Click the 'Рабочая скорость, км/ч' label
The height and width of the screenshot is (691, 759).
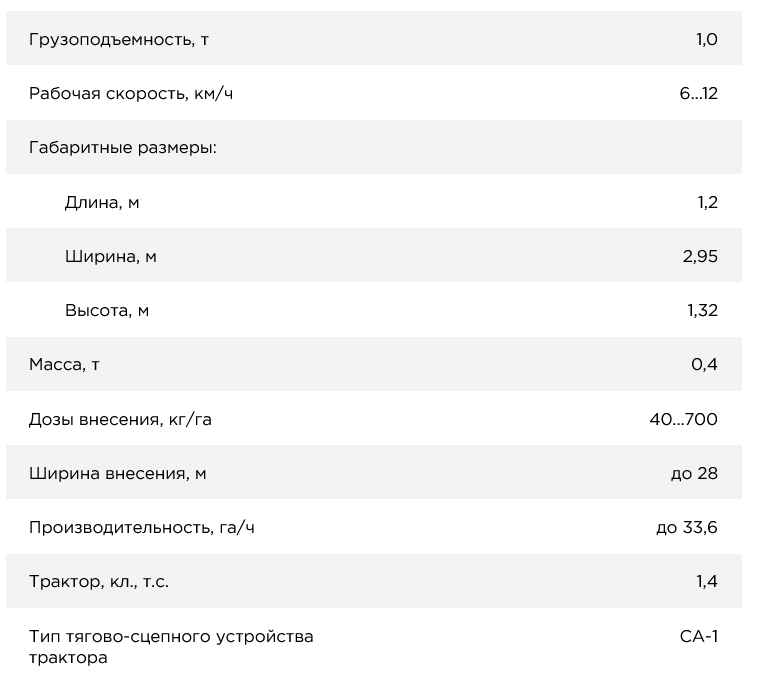click(131, 94)
